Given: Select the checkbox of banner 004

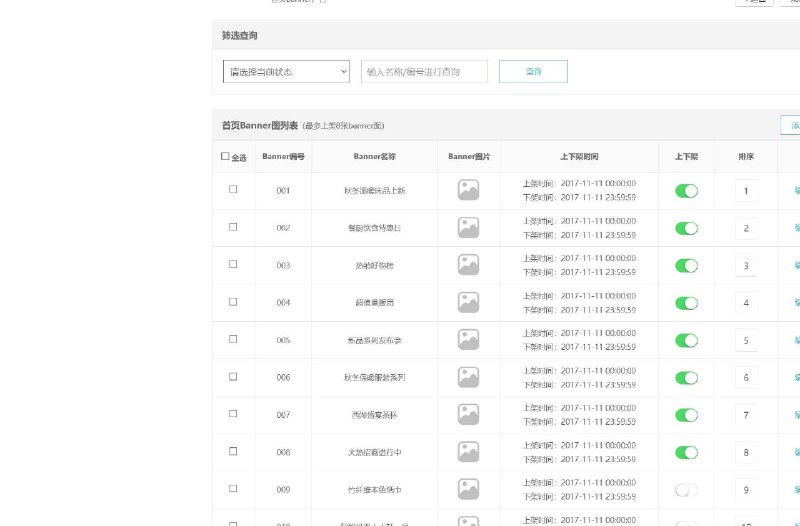Looking at the screenshot, I should pos(233,302).
